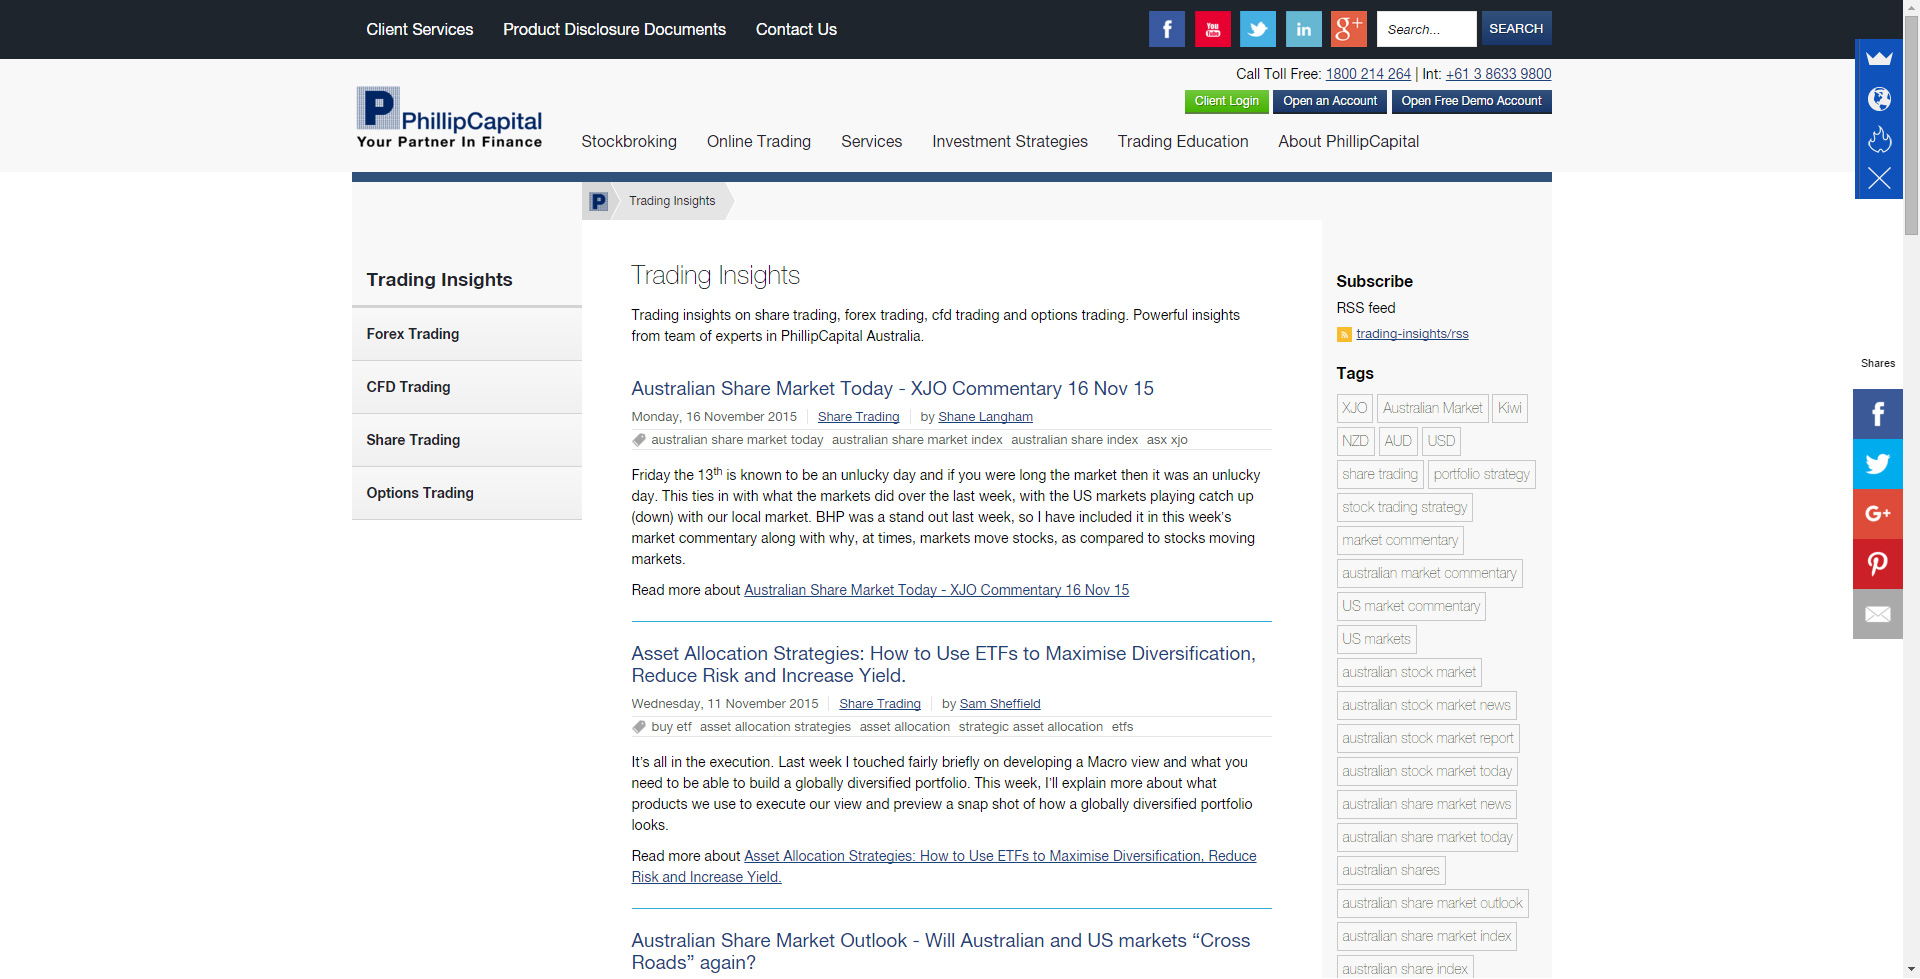
Task: Open the YouTube icon in header
Action: click(1212, 29)
